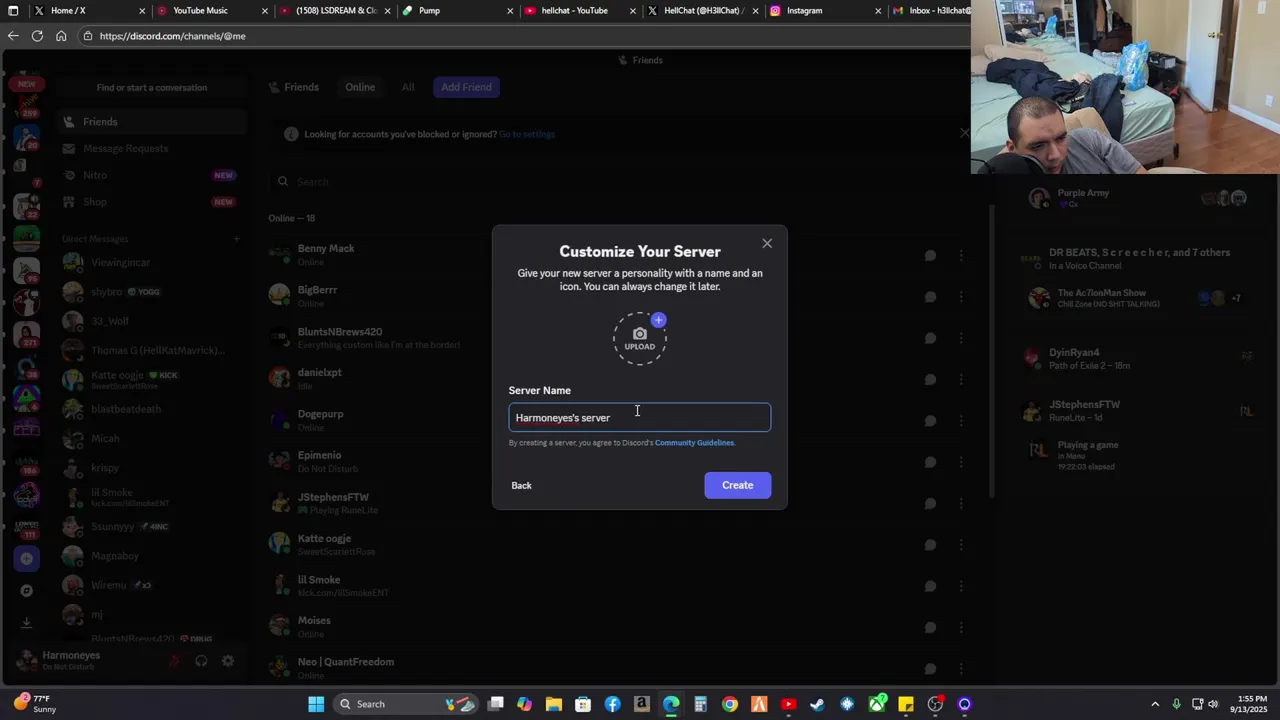Open Nitro page
Screen dimensions: 1280x720
(x=151, y=175)
